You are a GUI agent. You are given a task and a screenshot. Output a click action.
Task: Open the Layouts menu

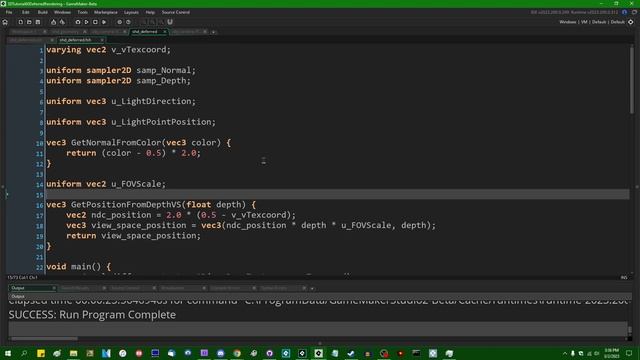pos(131,12)
